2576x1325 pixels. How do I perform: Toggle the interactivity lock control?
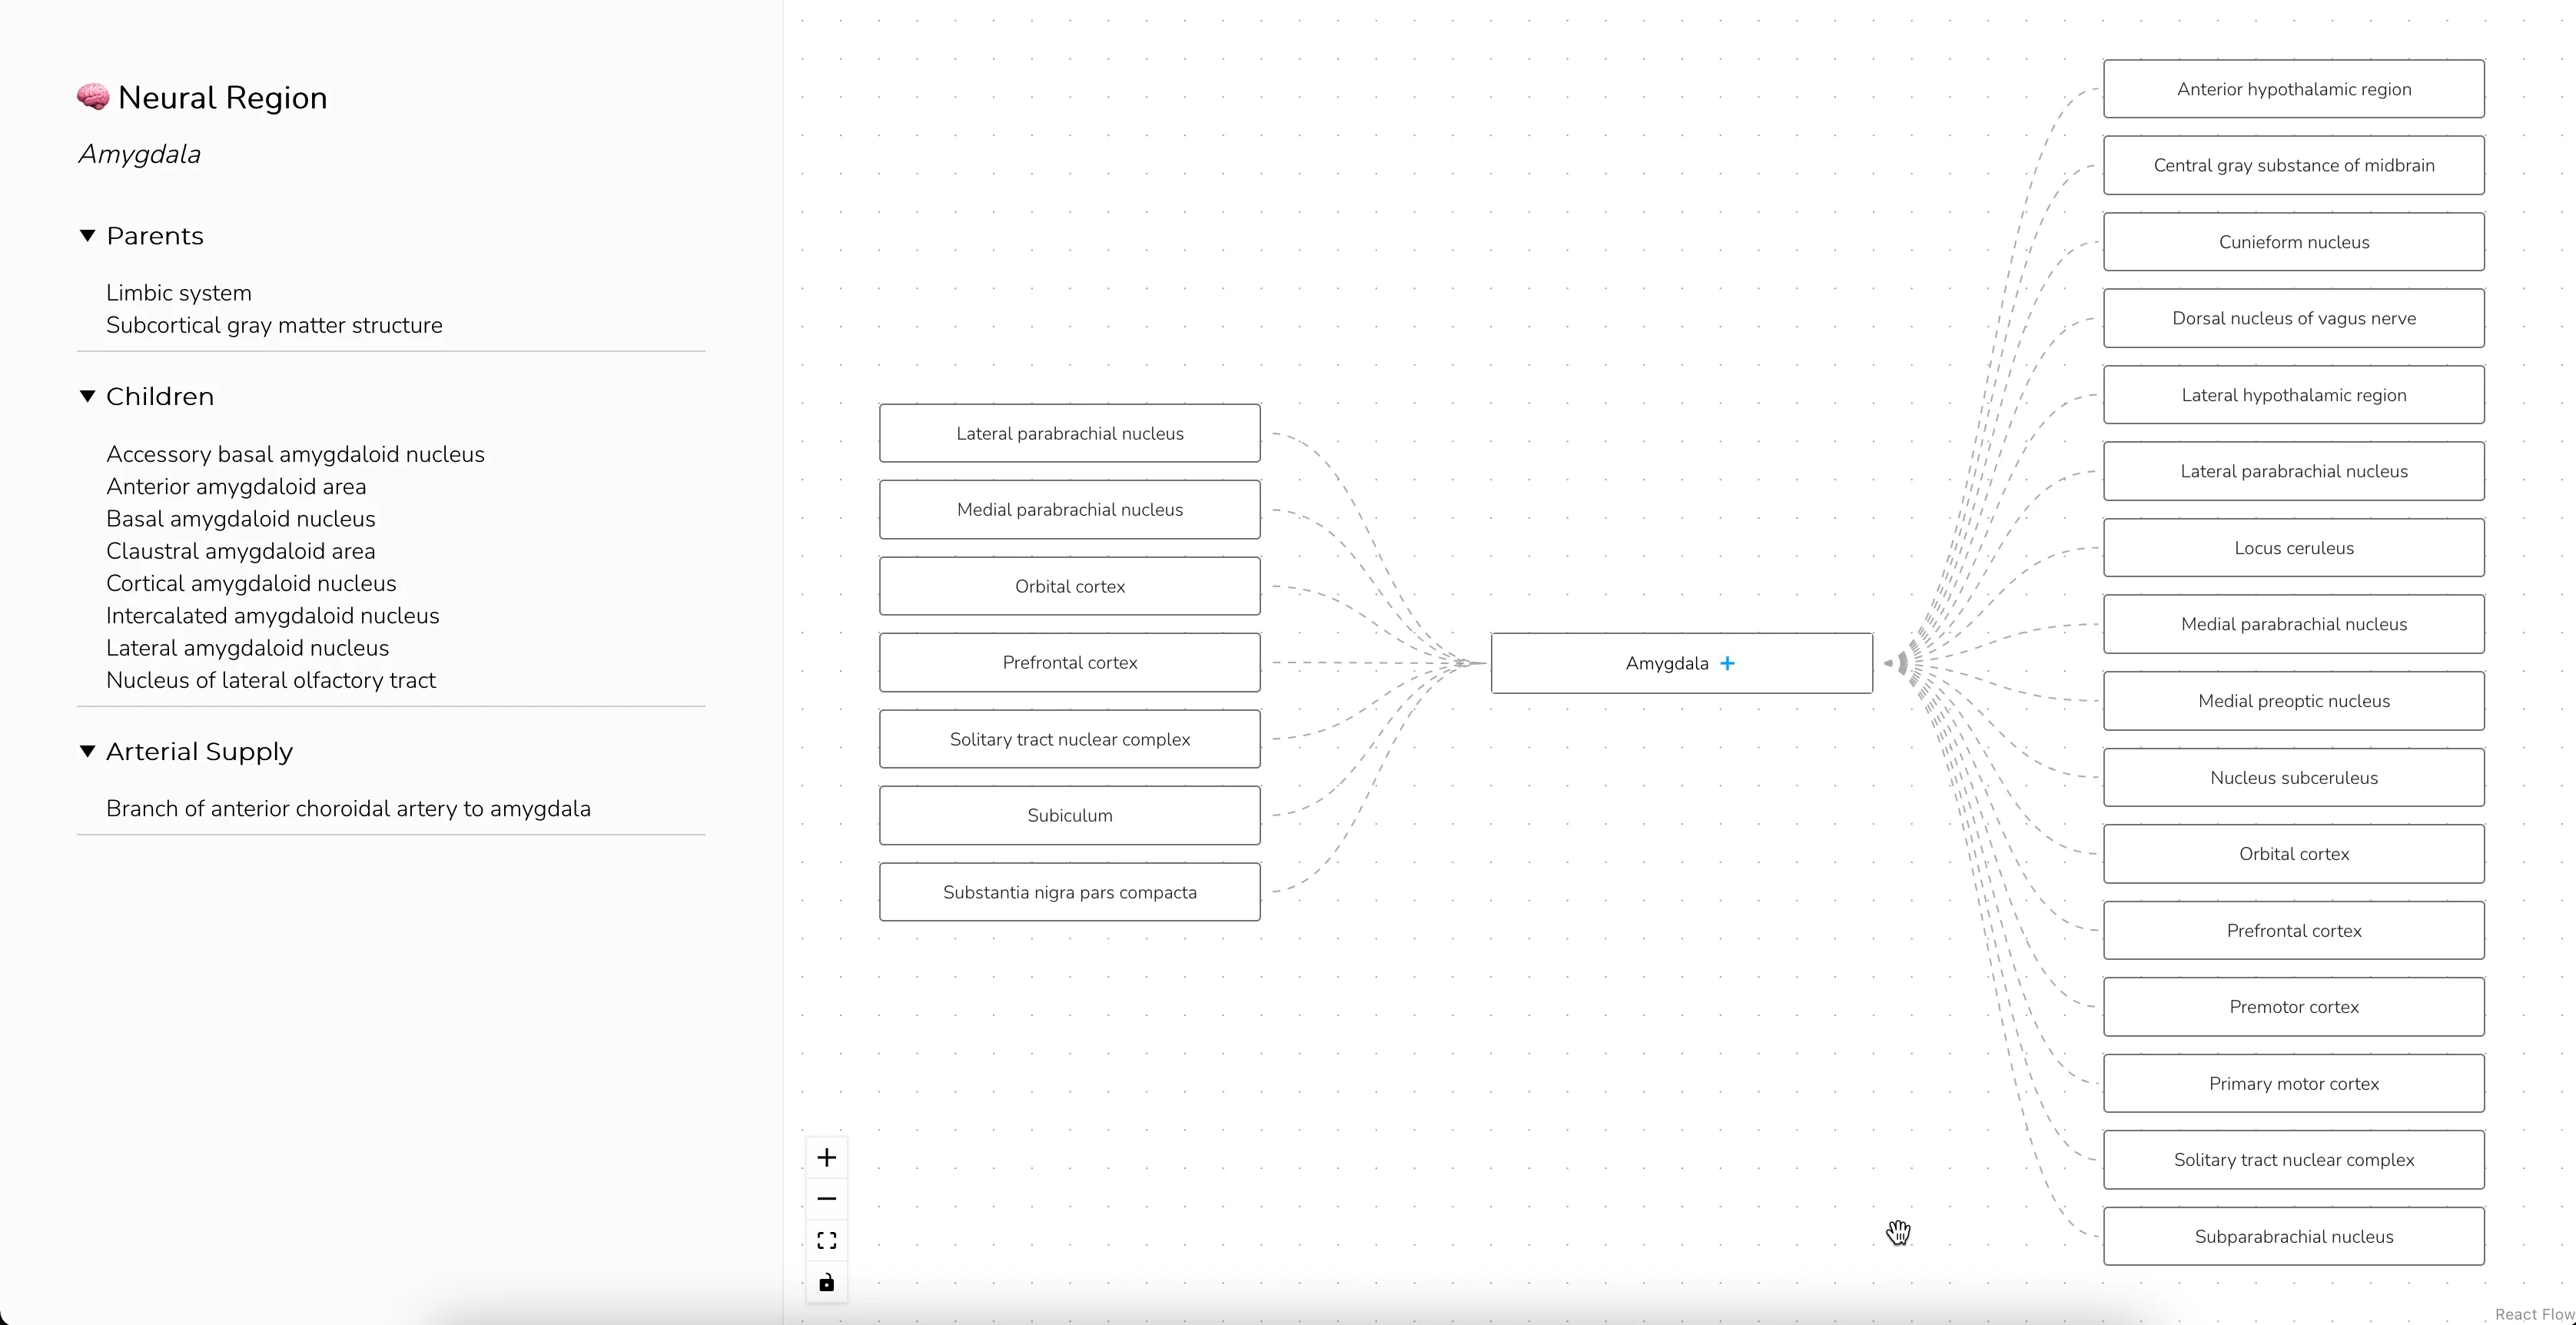click(x=826, y=1282)
